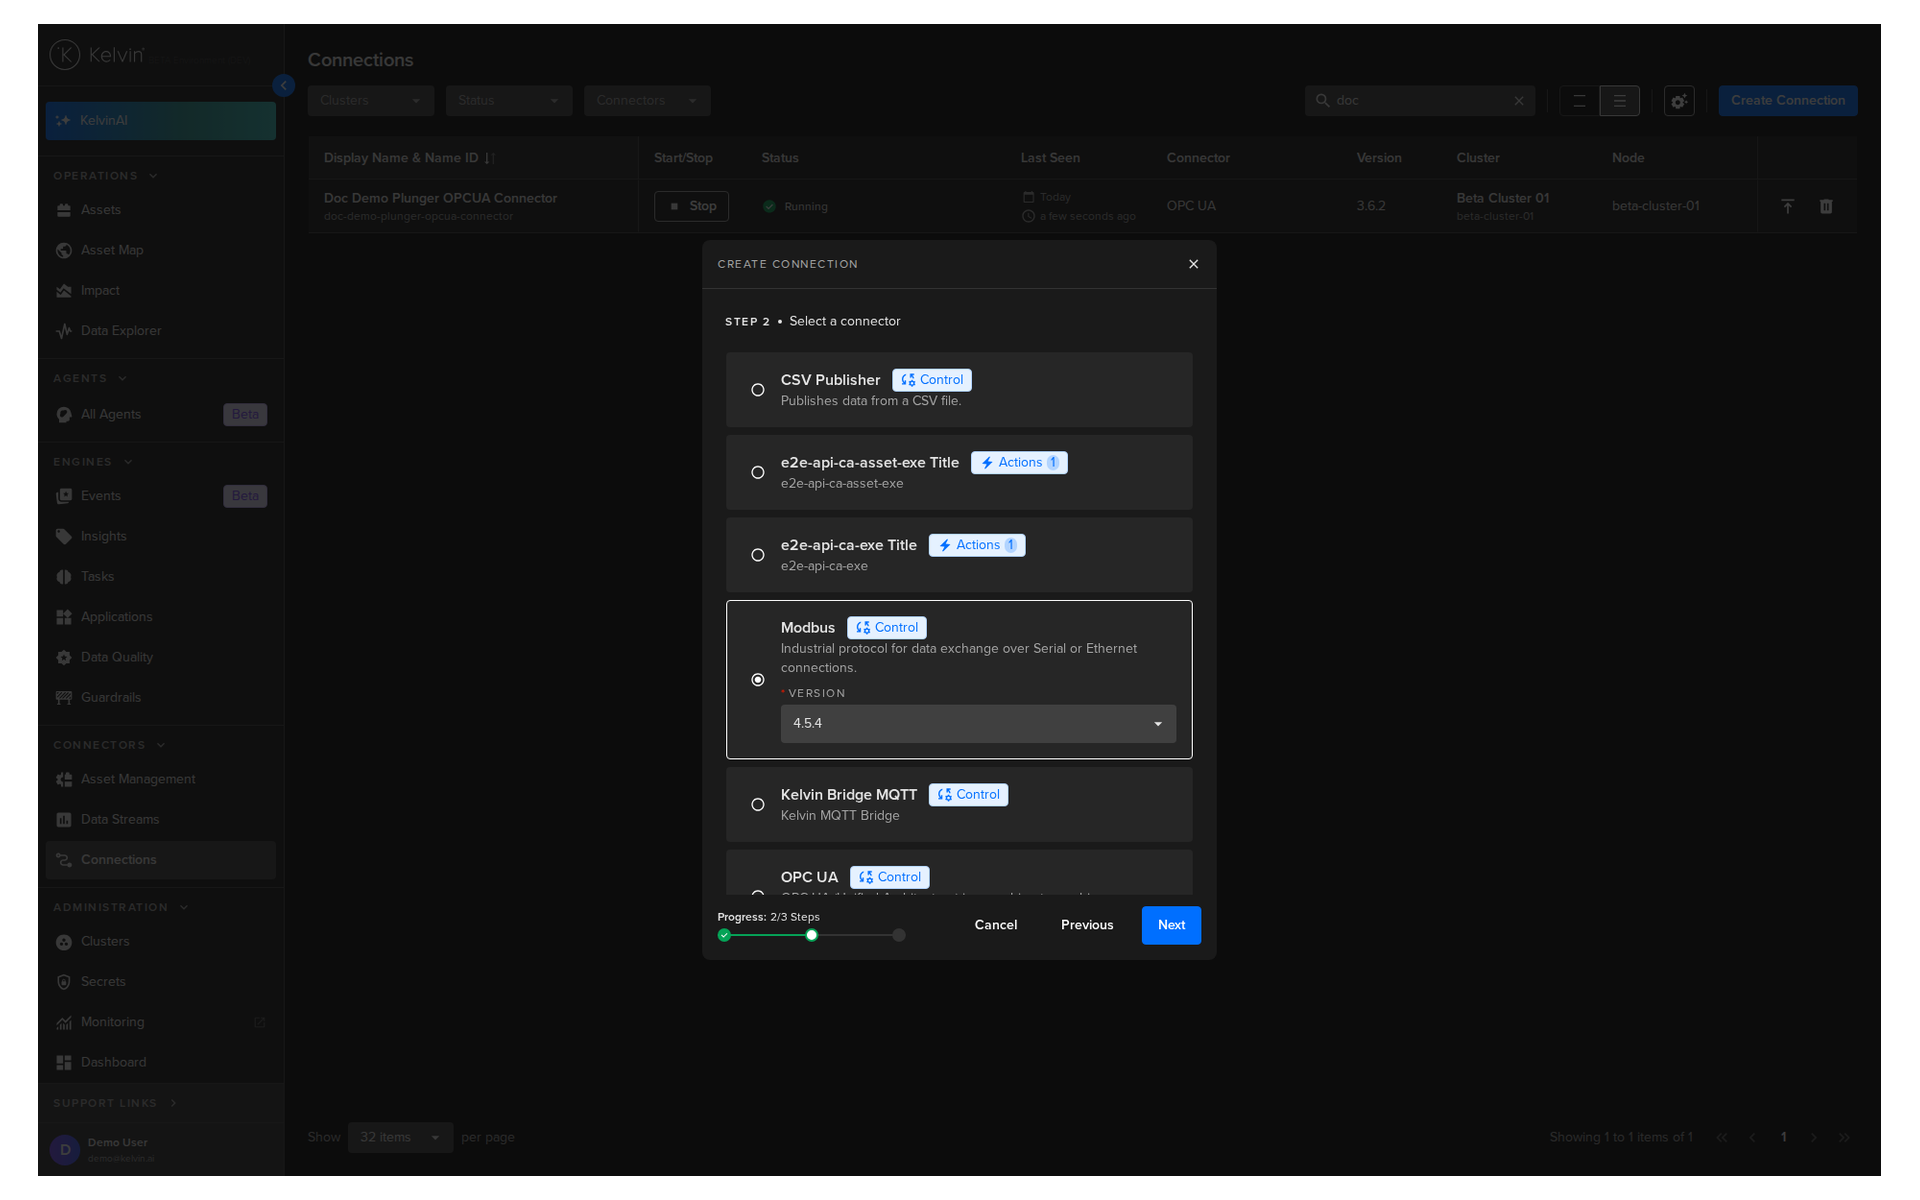
Task: Select the Kelvin Bridge MQTT radio button
Action: 758,804
